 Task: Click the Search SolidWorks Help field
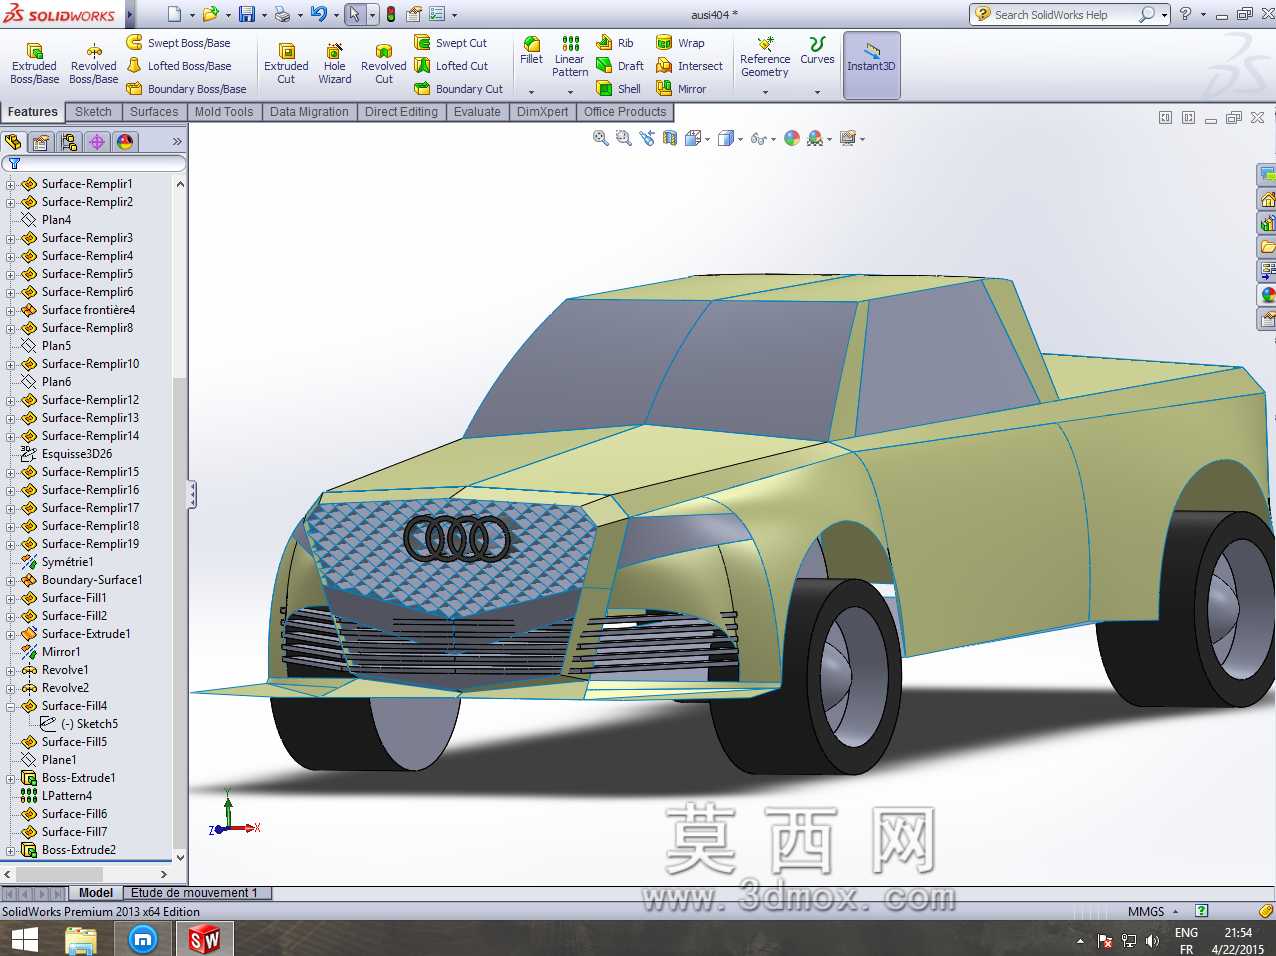[x=1063, y=14]
